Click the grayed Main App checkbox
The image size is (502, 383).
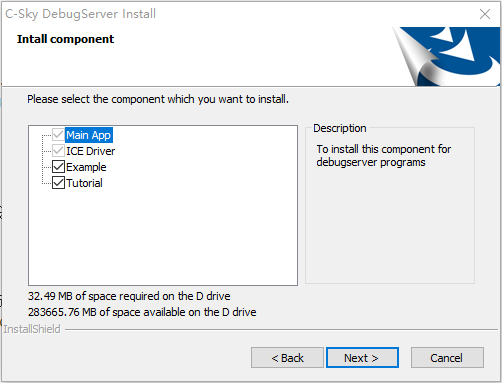(x=58, y=135)
